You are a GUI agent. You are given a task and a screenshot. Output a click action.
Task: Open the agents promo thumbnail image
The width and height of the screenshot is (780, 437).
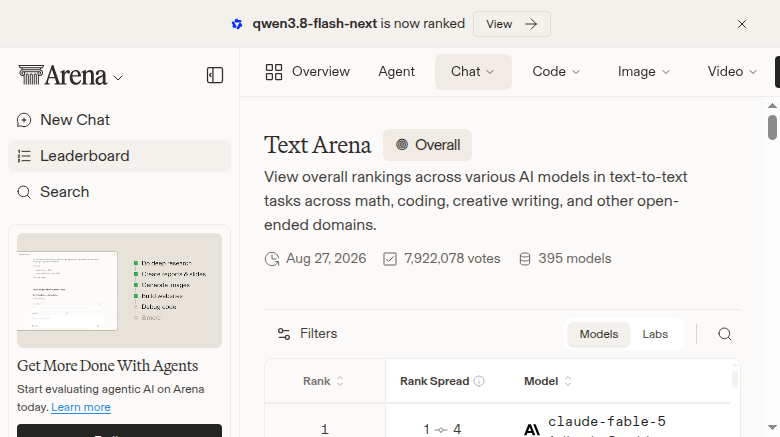[x=119, y=290]
